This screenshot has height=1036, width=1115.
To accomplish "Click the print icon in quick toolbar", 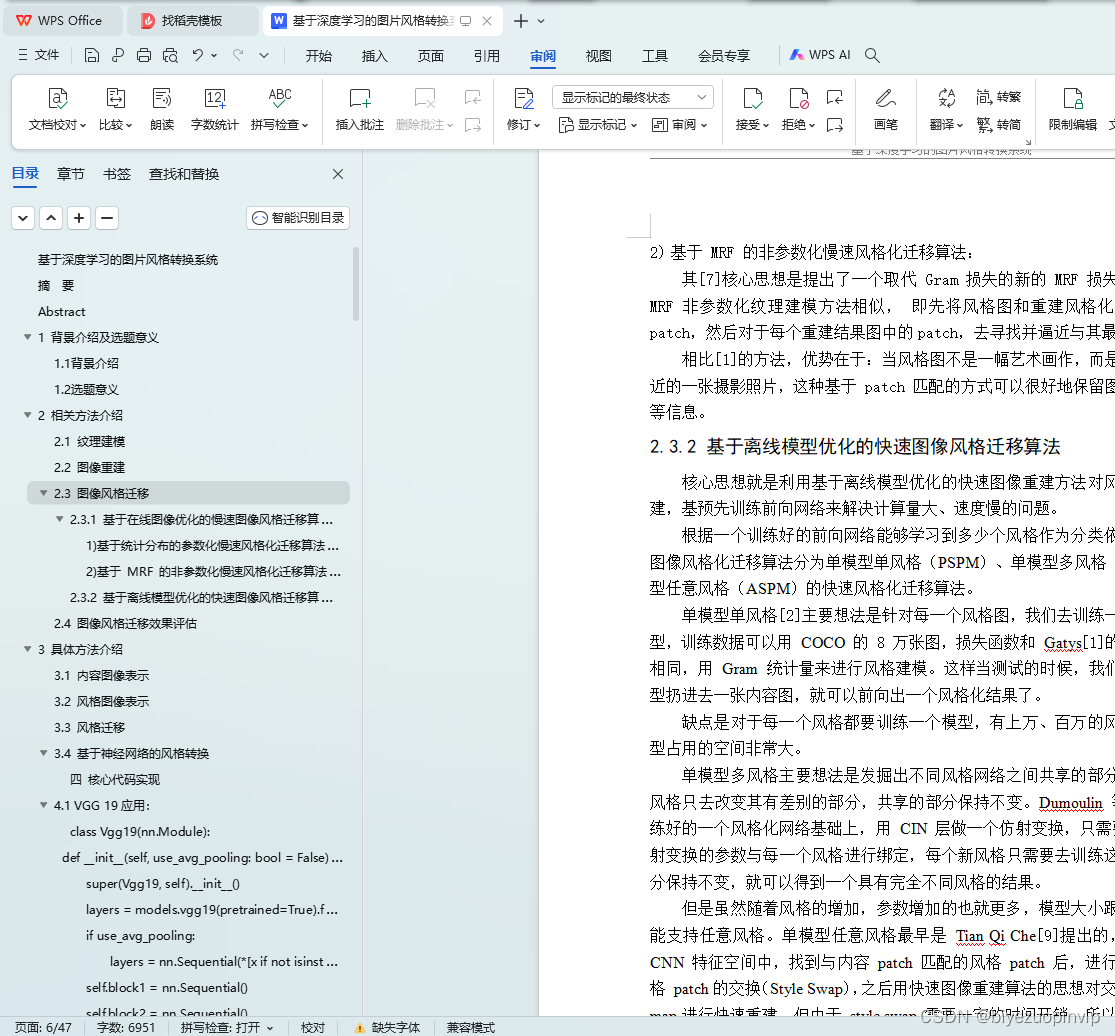I will [144, 55].
